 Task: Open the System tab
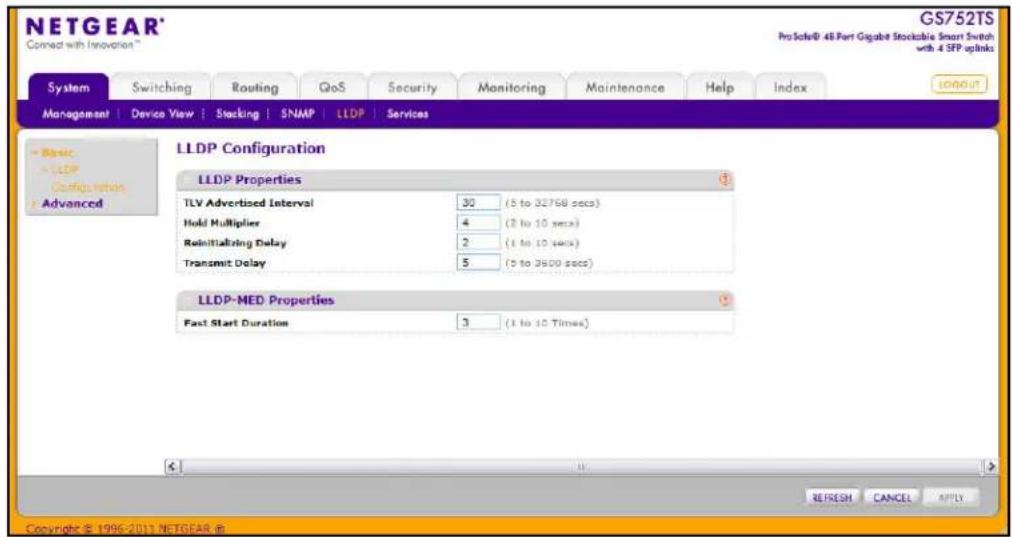pyautogui.click(x=67, y=87)
